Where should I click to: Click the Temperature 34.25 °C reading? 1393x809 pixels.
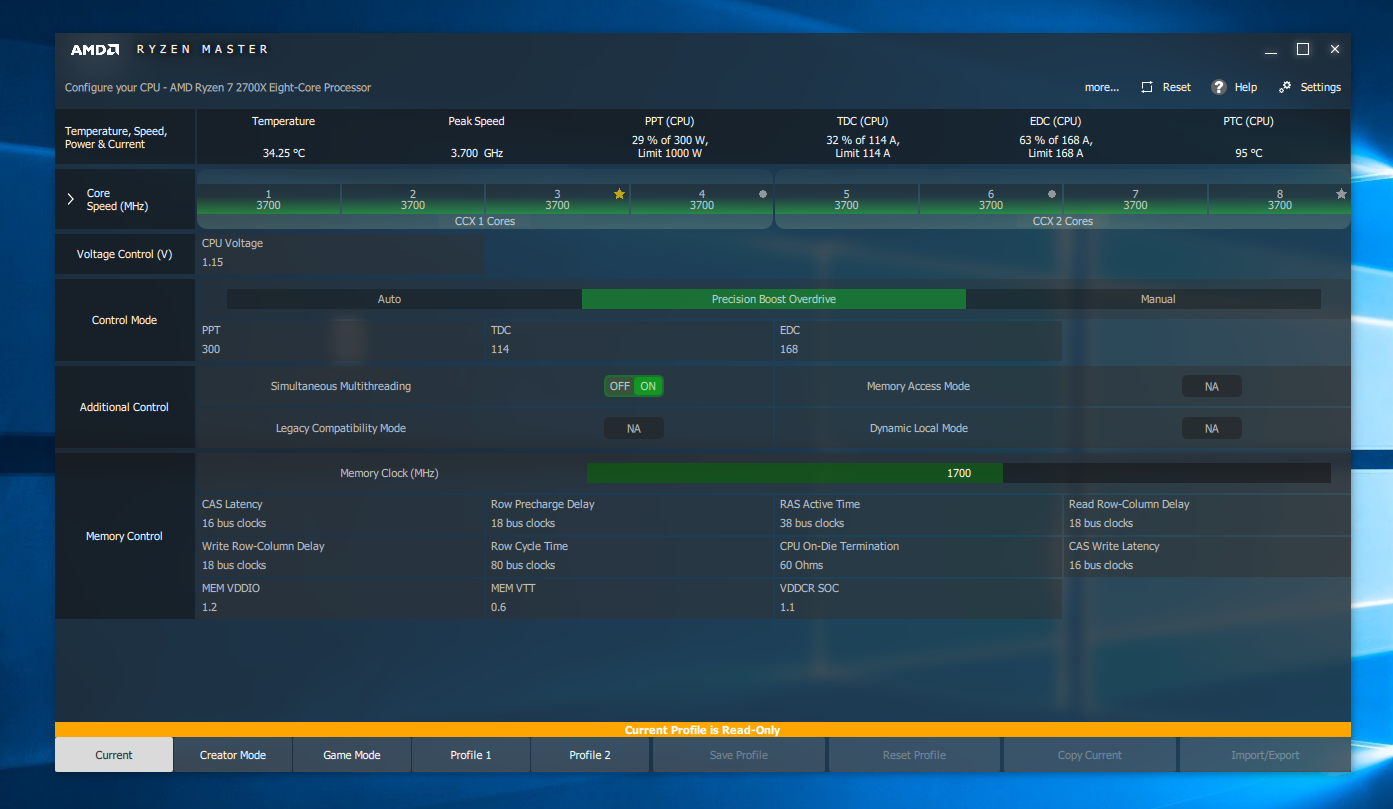coord(284,153)
